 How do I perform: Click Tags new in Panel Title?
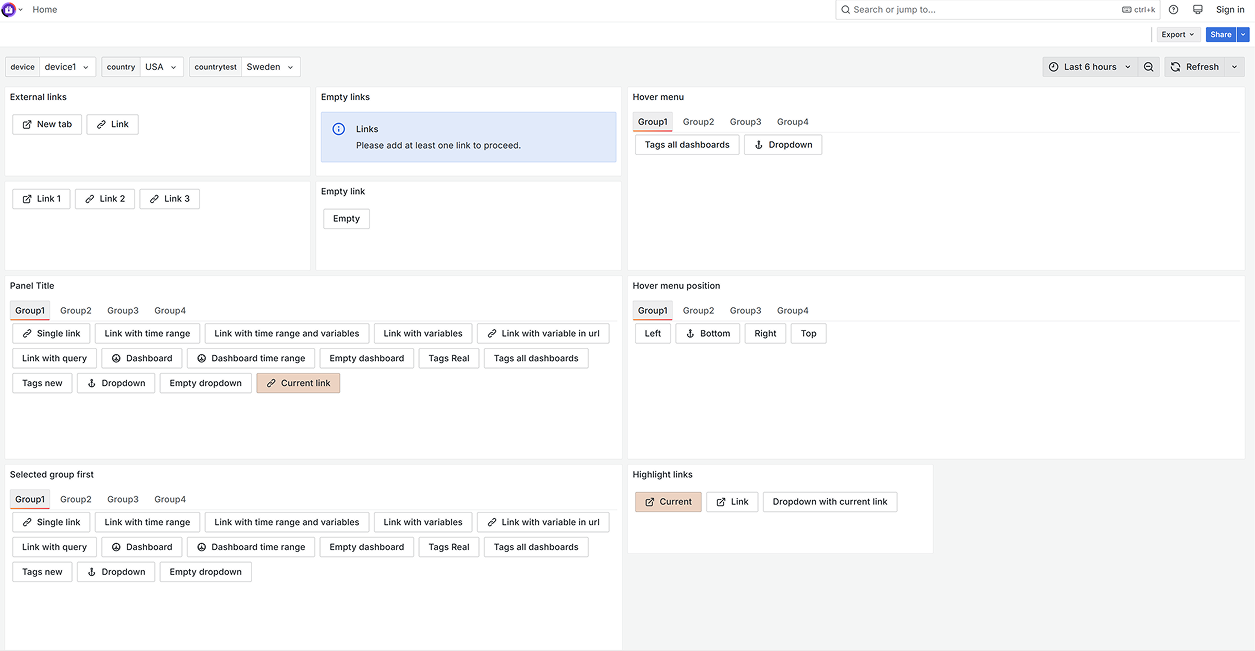pos(42,383)
